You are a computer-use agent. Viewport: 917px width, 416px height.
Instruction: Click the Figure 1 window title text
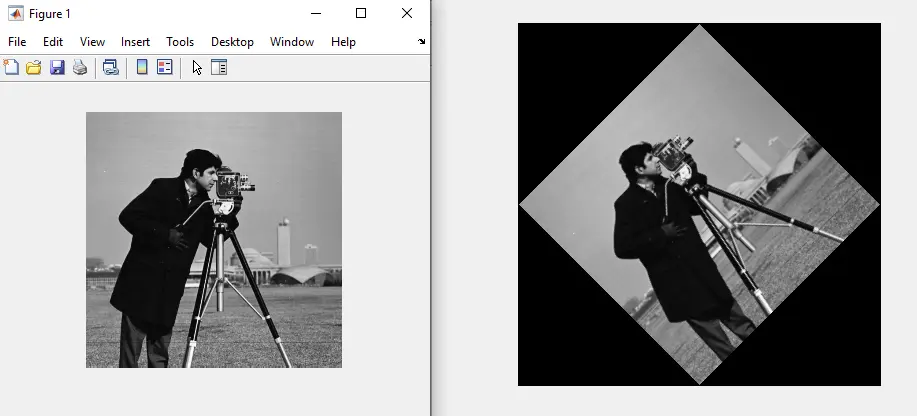[50, 14]
